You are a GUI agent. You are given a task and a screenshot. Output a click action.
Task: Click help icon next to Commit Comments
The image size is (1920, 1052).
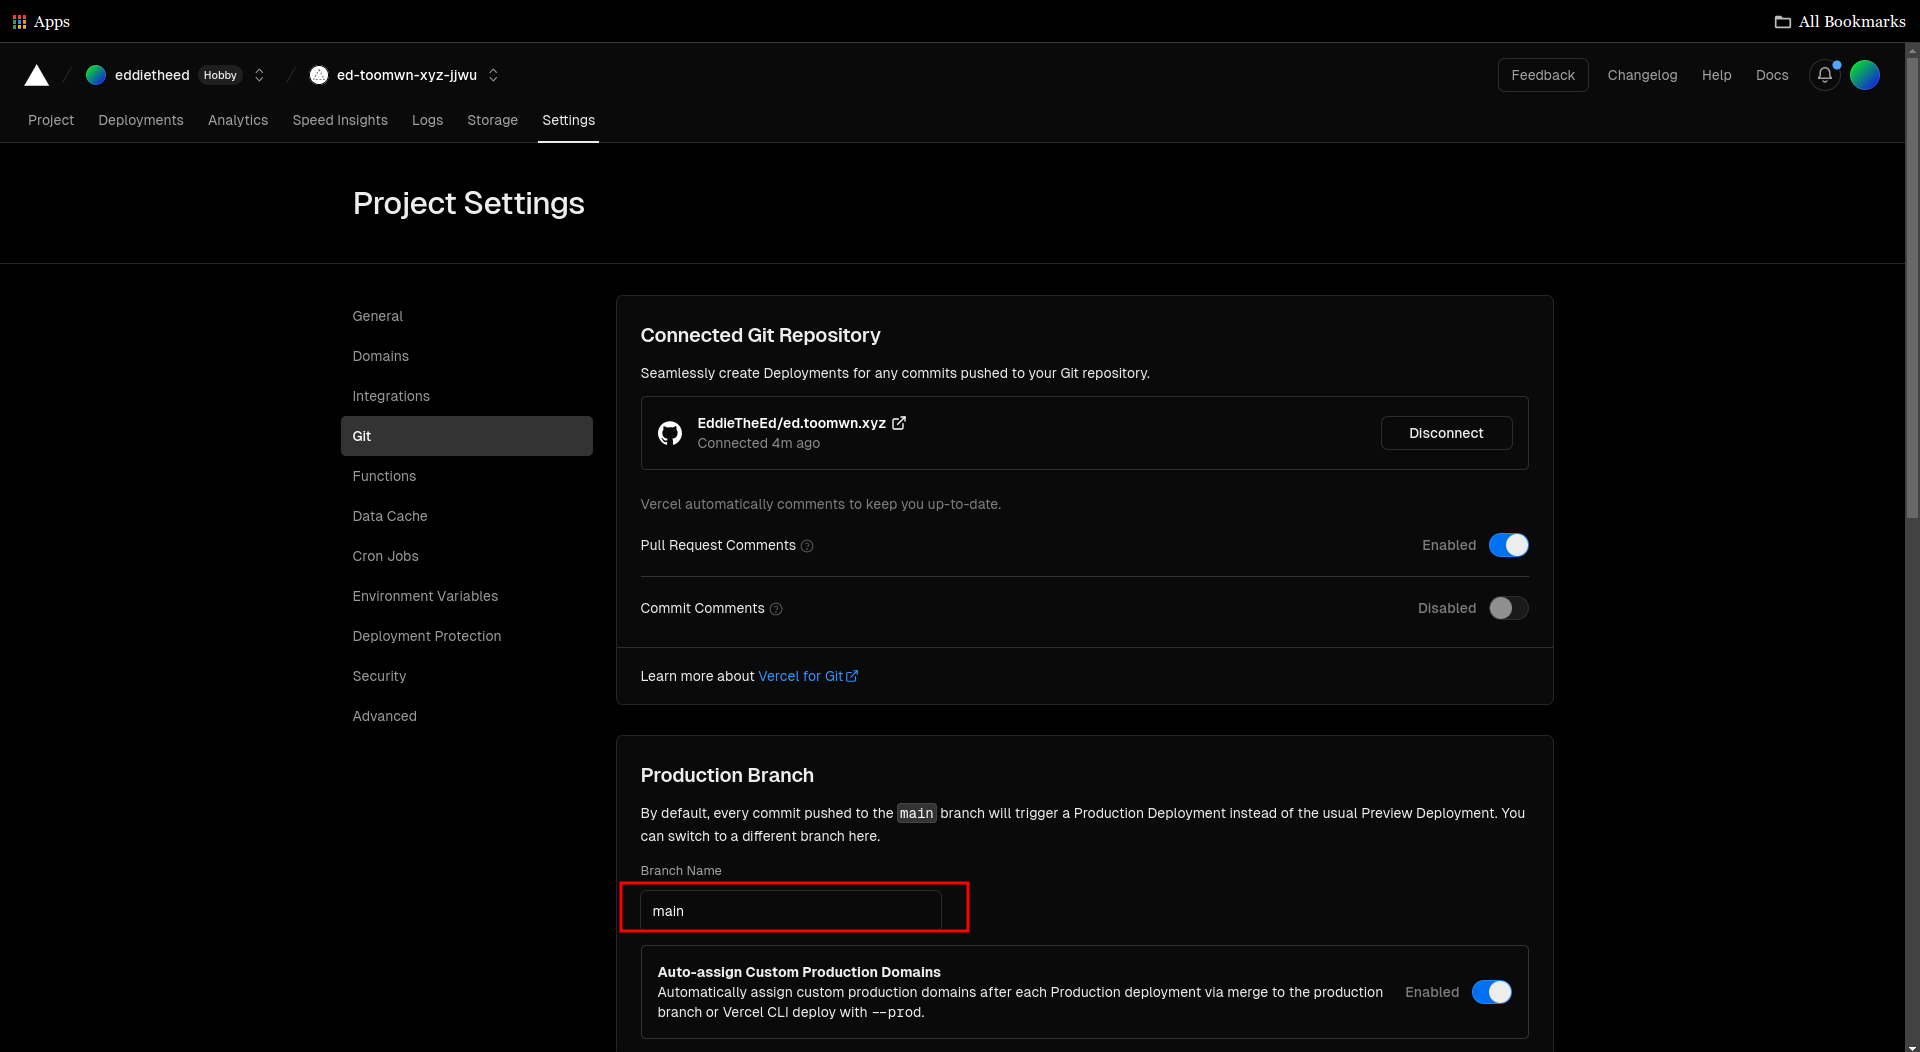pos(776,609)
